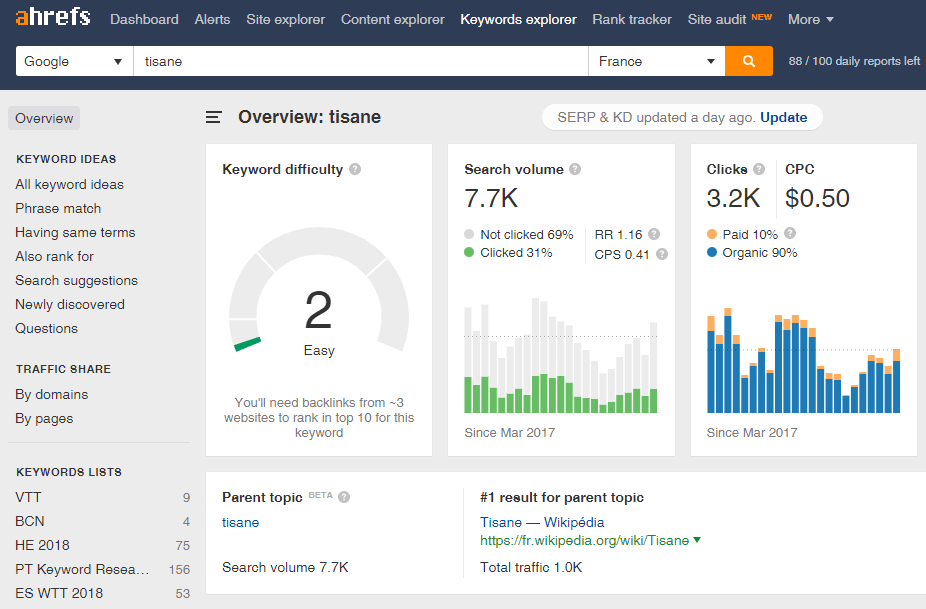Go to Site explorer

(286, 19)
